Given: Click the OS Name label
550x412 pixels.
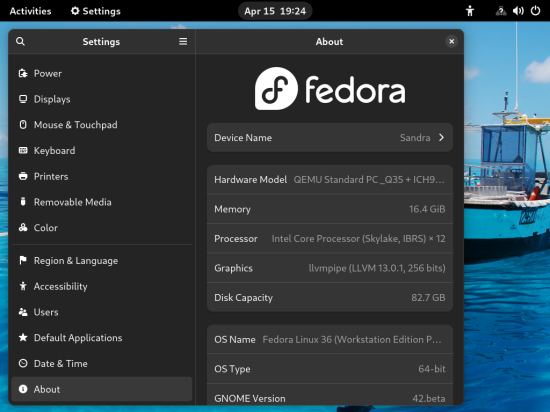Looking at the screenshot, I should [235, 339].
